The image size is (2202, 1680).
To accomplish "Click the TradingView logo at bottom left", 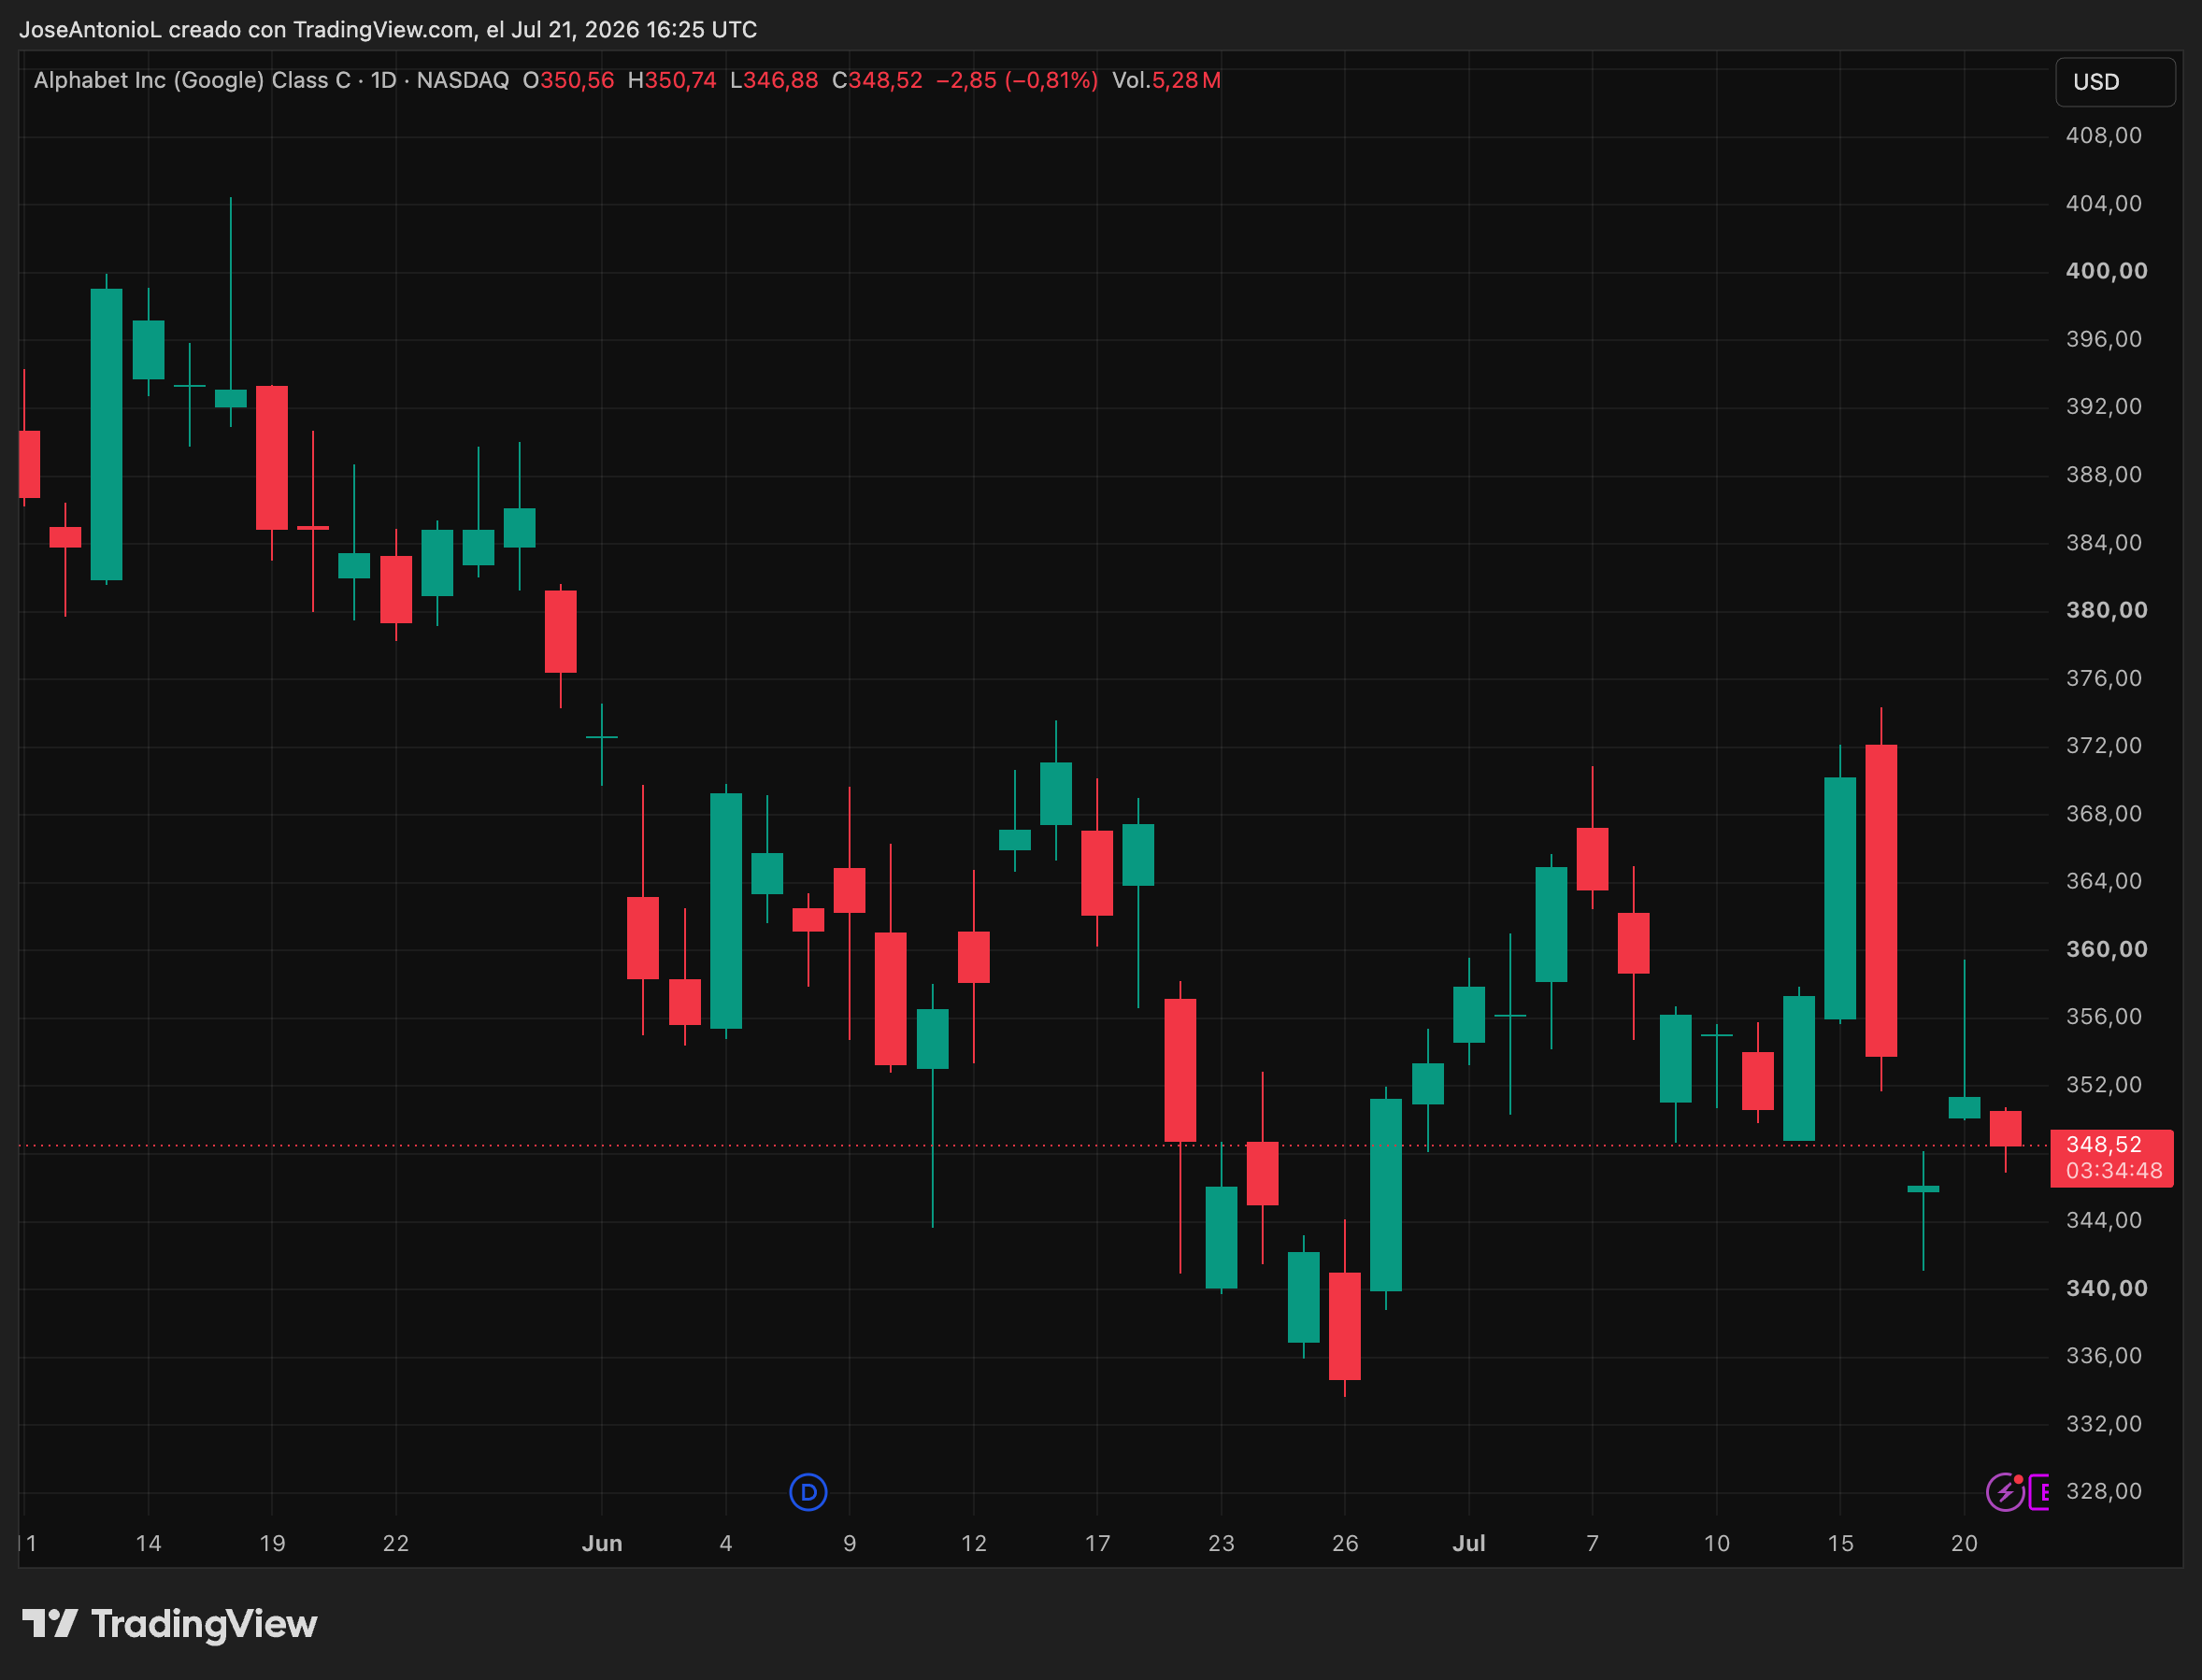I will (x=169, y=1623).
